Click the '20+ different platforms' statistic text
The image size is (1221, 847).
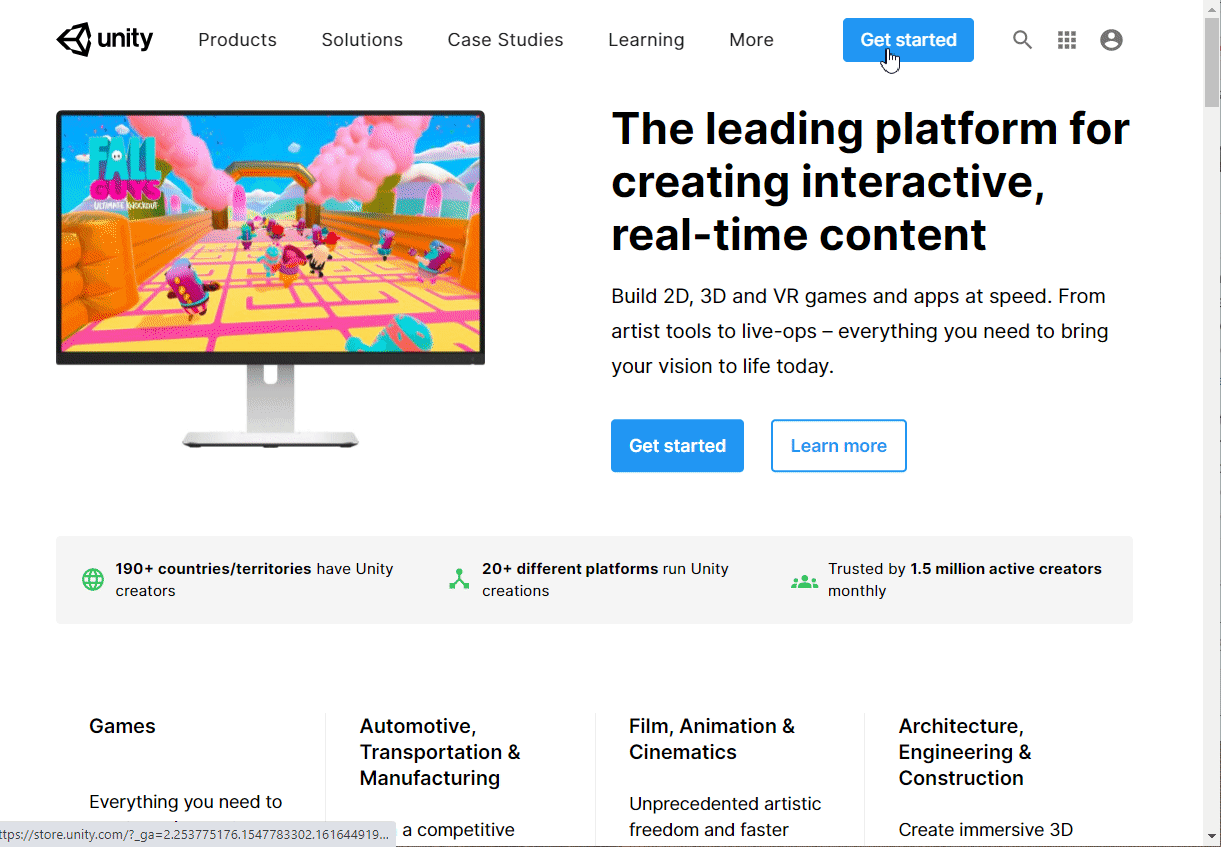coord(570,569)
